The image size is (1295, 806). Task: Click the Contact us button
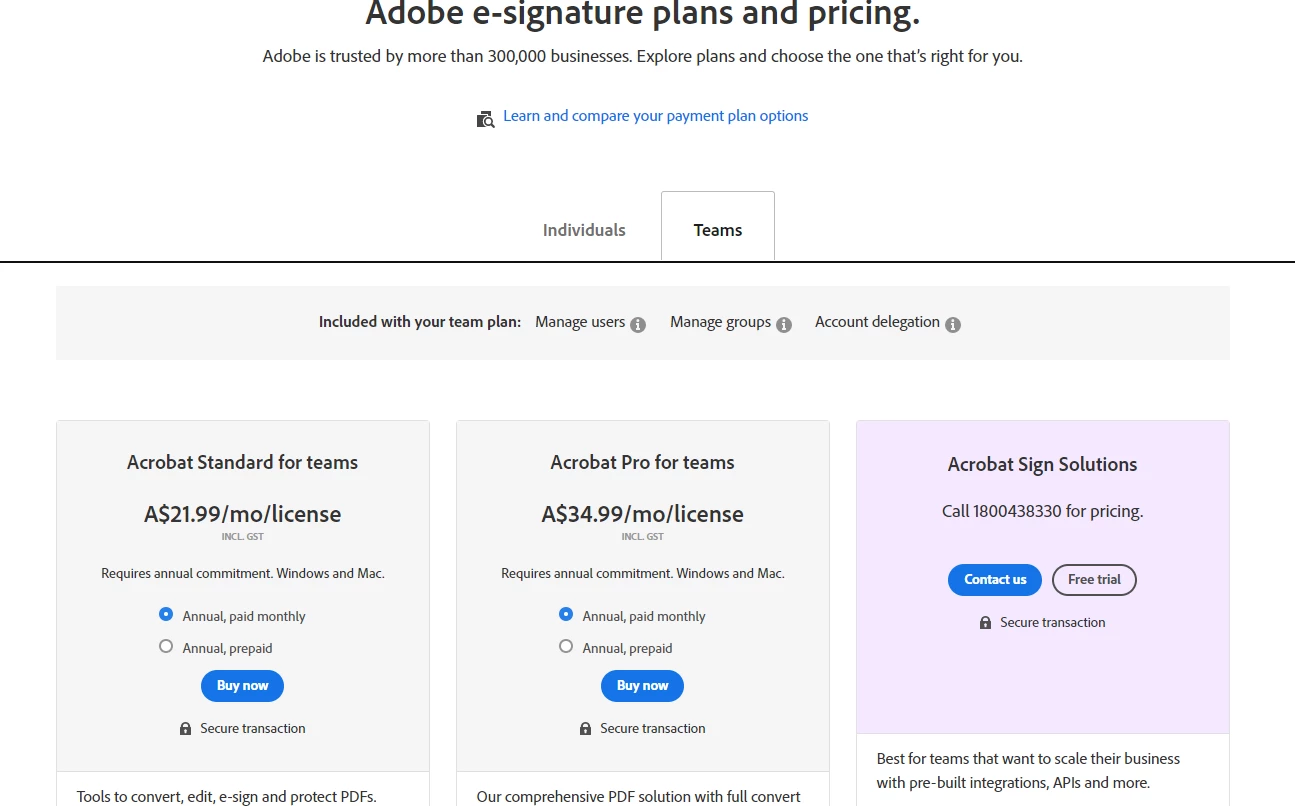click(x=995, y=580)
